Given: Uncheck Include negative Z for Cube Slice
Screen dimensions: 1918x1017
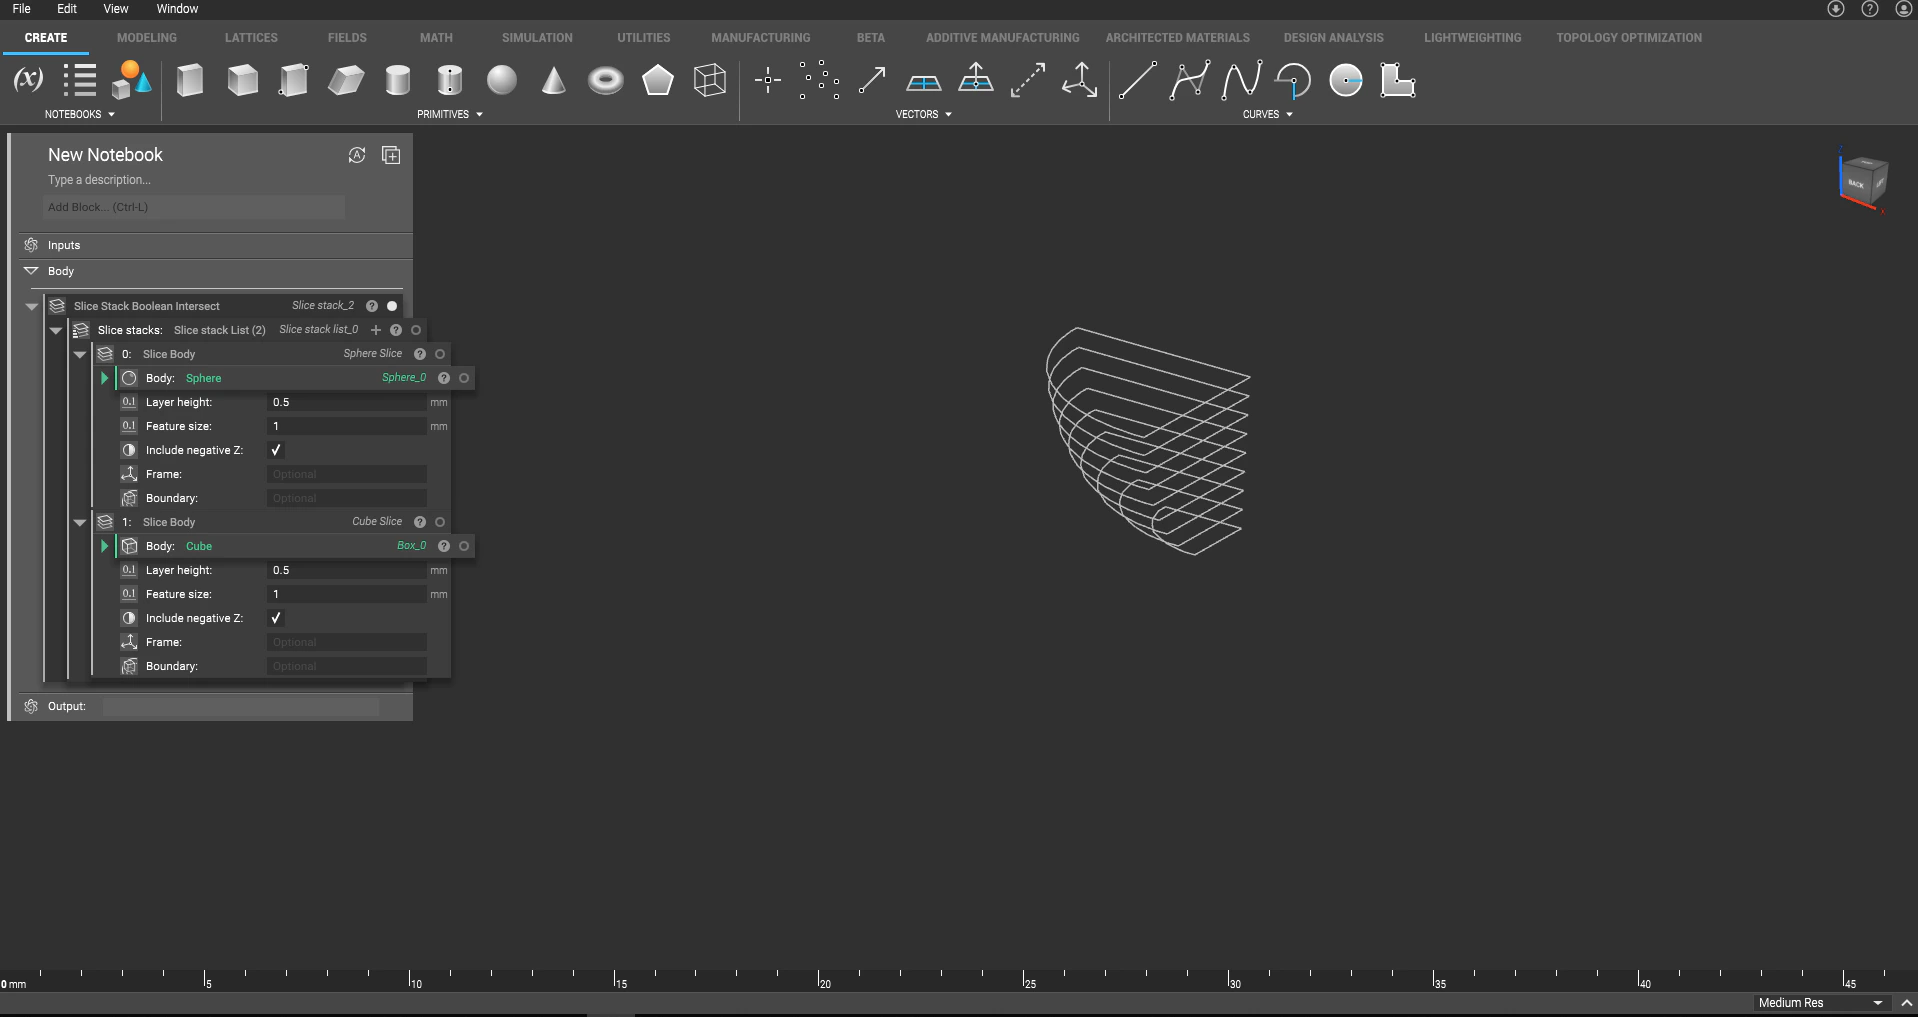Looking at the screenshot, I should click(x=276, y=618).
